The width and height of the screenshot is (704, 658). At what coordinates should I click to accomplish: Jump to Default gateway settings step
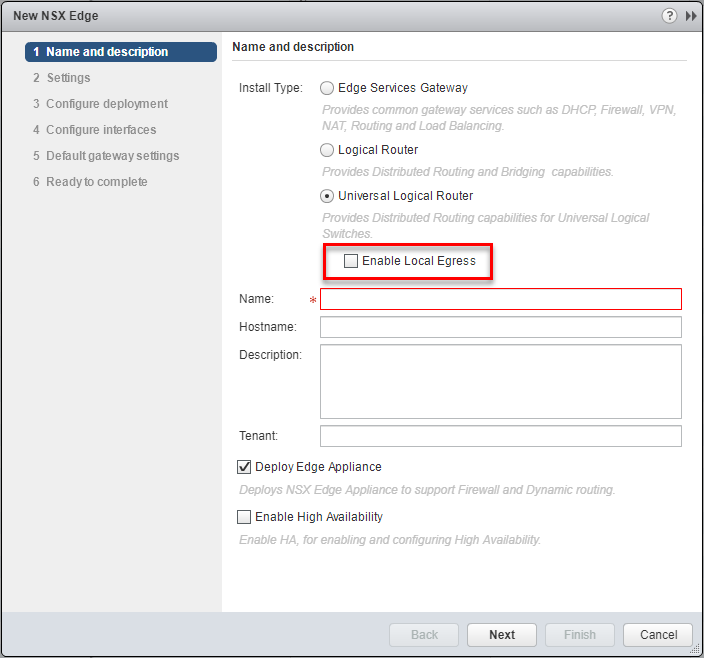point(112,156)
